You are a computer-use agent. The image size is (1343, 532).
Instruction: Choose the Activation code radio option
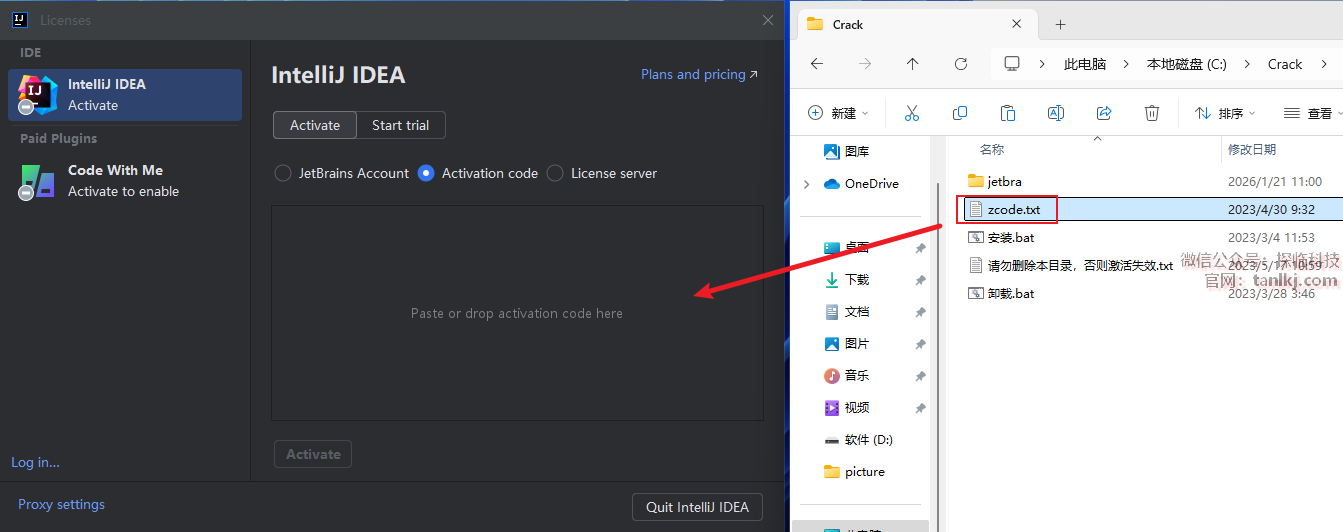[426, 173]
